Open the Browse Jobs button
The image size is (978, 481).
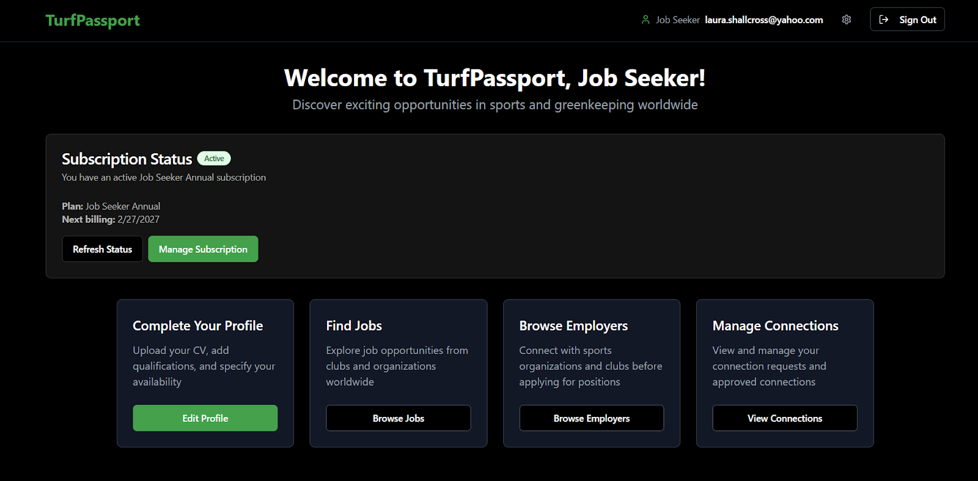click(398, 418)
